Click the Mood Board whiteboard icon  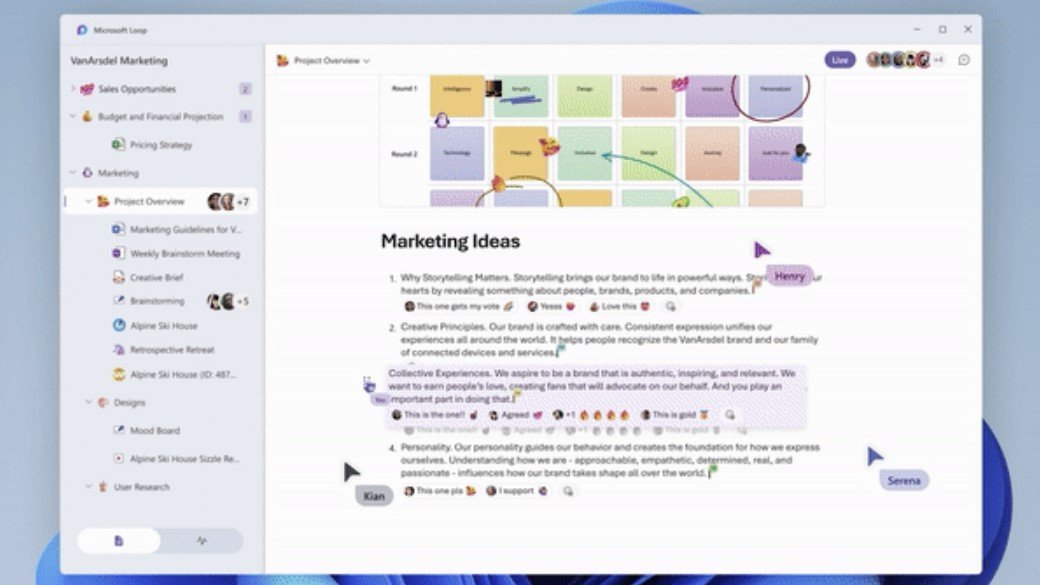(x=119, y=430)
